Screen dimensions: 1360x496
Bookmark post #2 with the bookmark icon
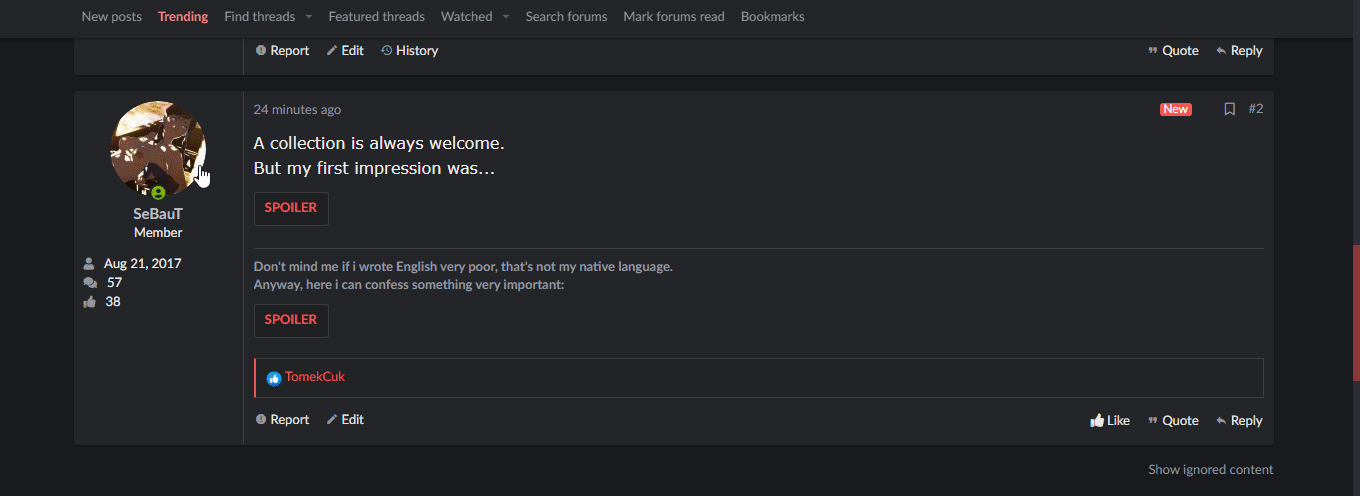[x=1230, y=109]
